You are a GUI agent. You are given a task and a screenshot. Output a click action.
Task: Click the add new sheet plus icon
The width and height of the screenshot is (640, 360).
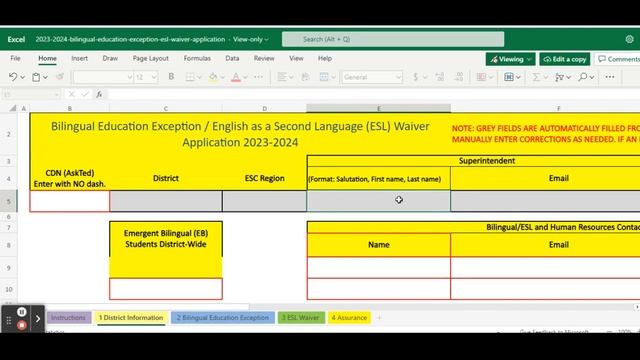[x=379, y=318]
